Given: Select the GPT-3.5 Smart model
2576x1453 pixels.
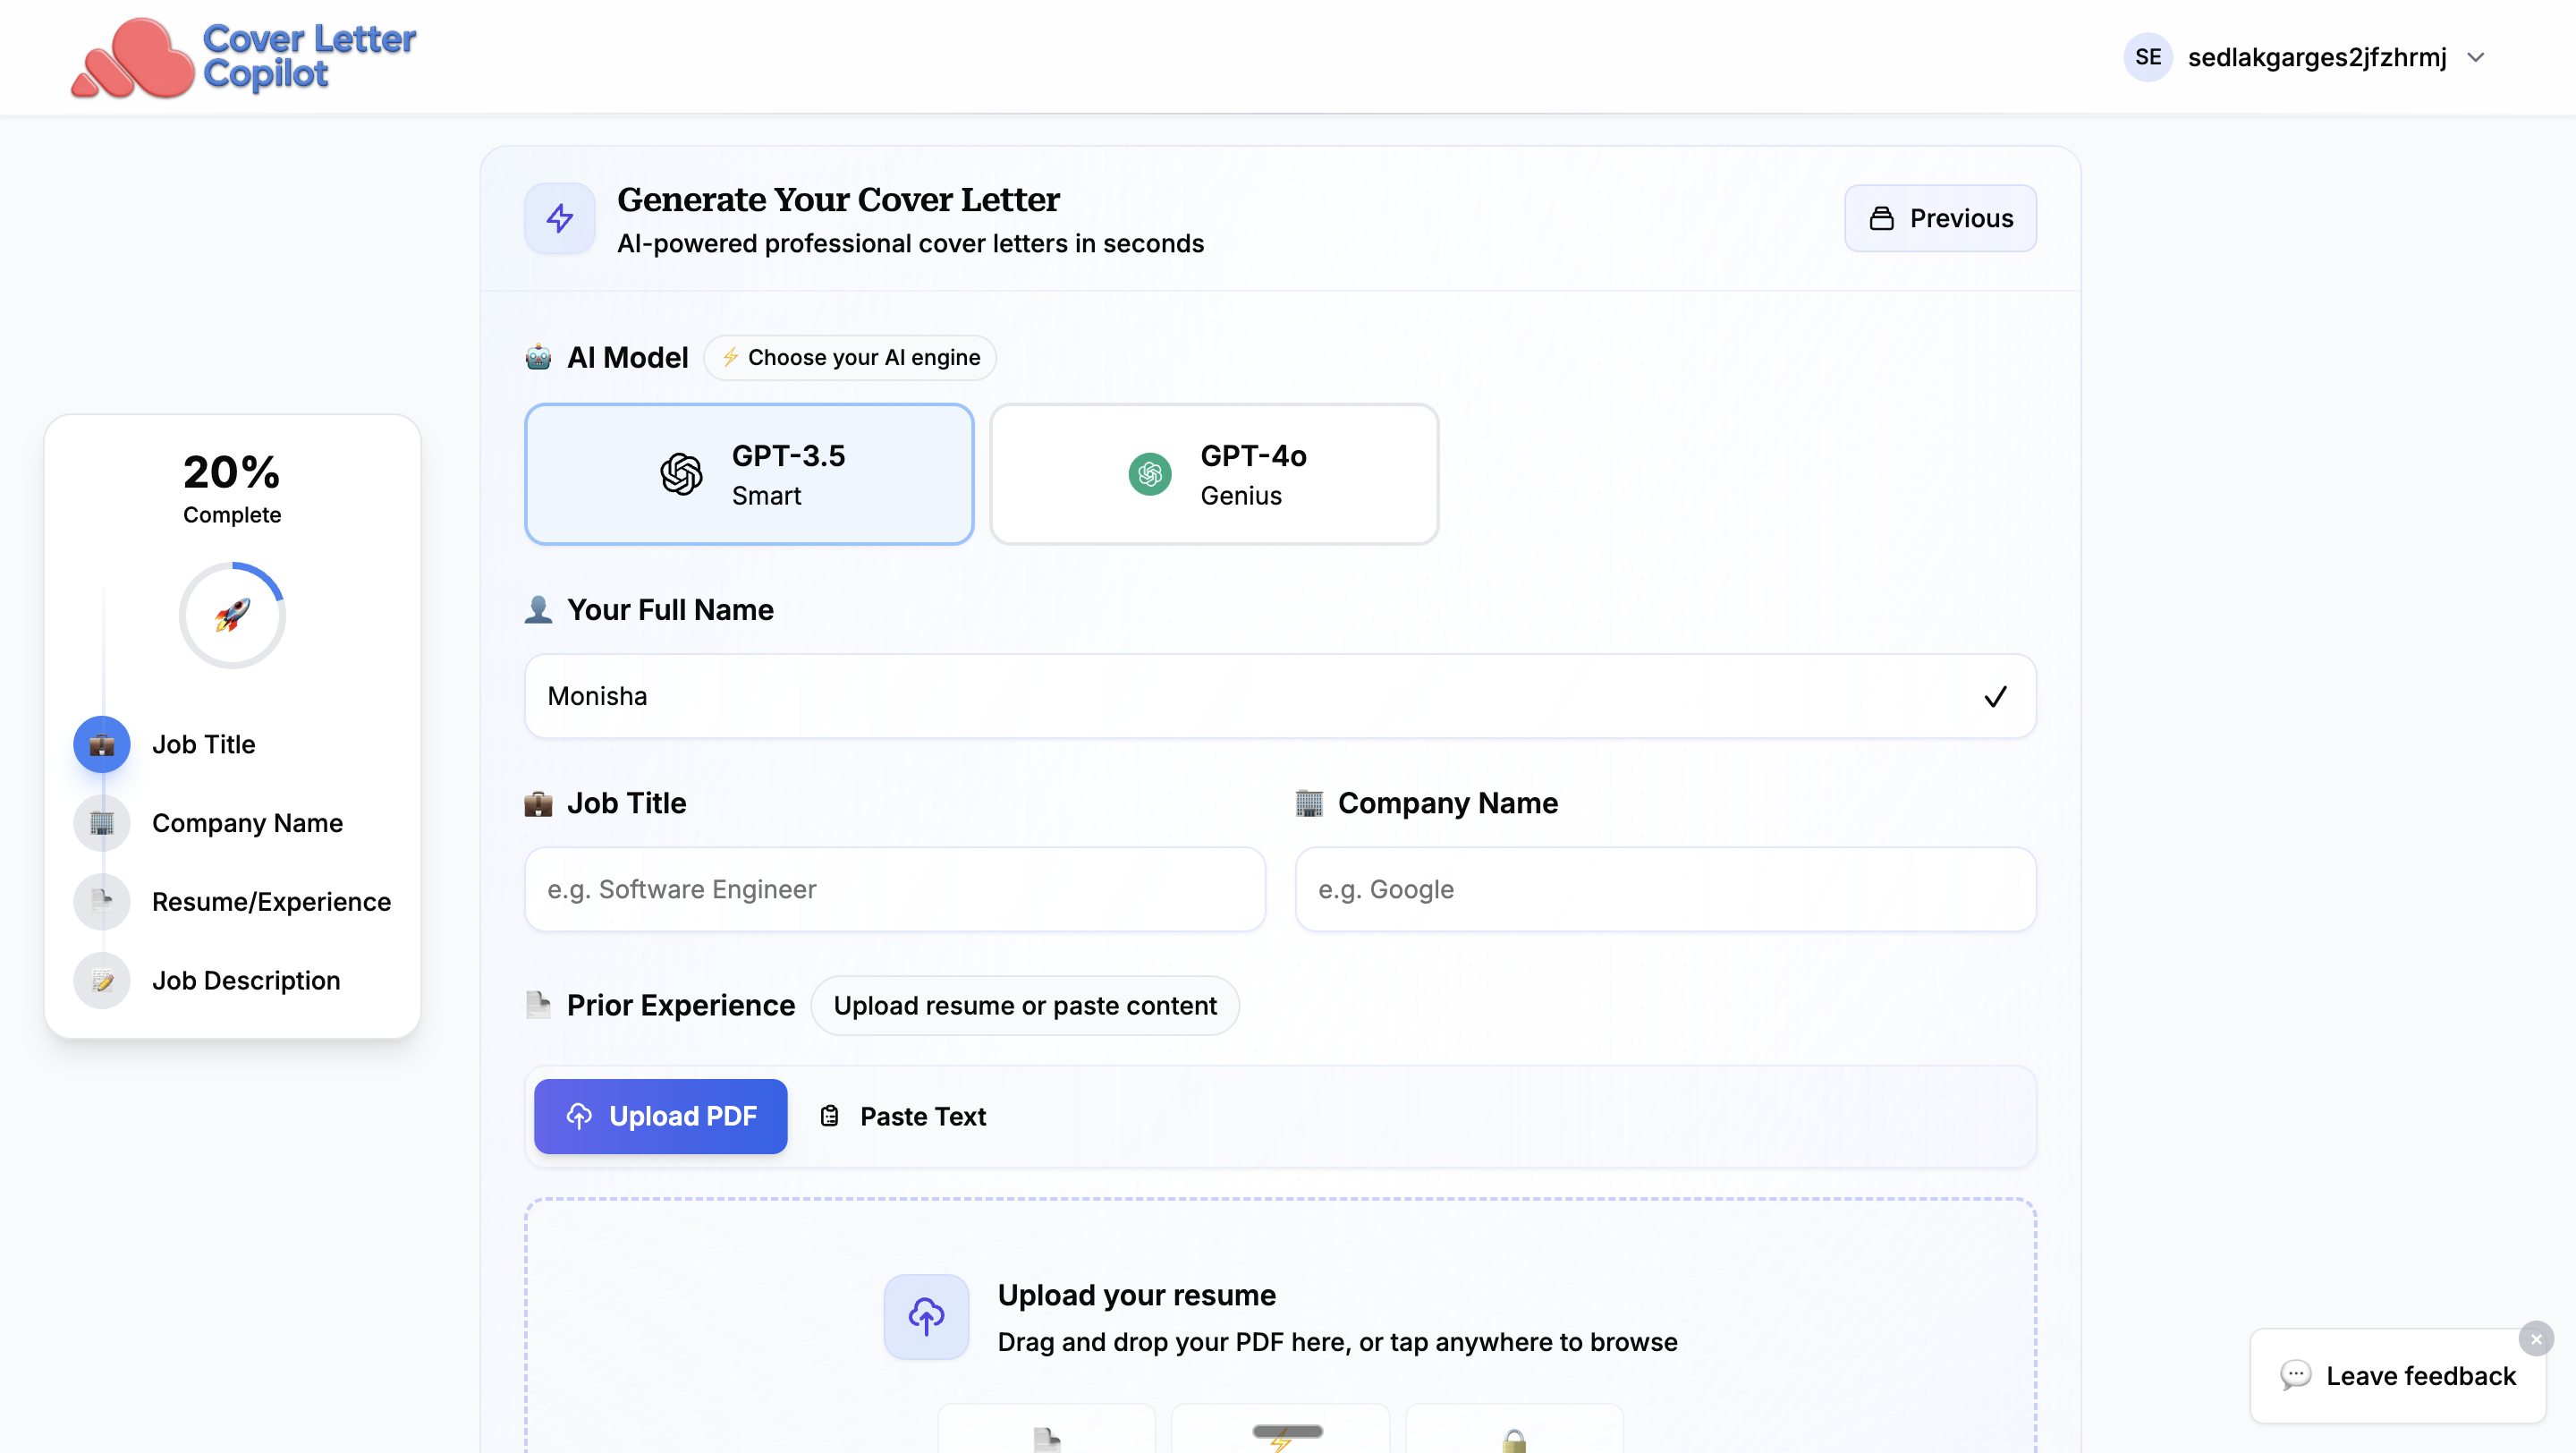Looking at the screenshot, I should click(x=749, y=474).
